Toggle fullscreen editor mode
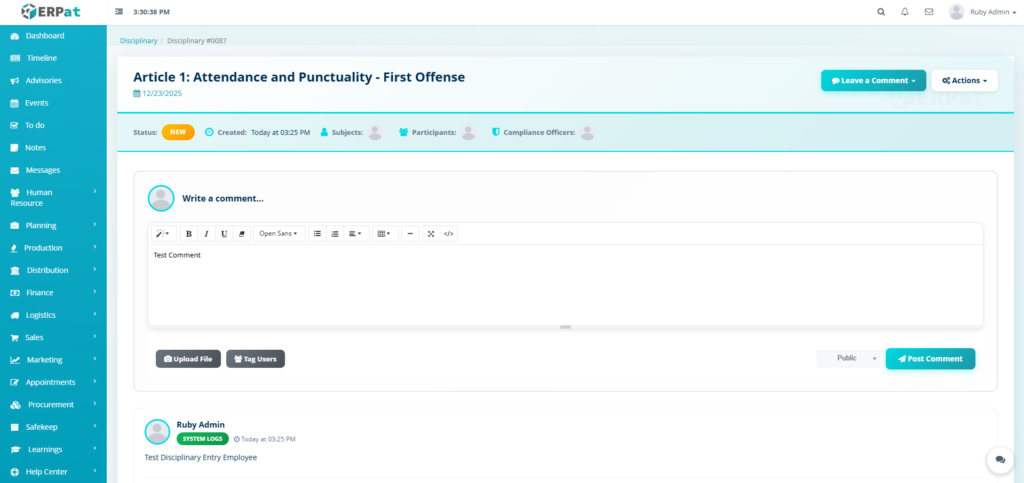The image size is (1024, 483). [431, 234]
